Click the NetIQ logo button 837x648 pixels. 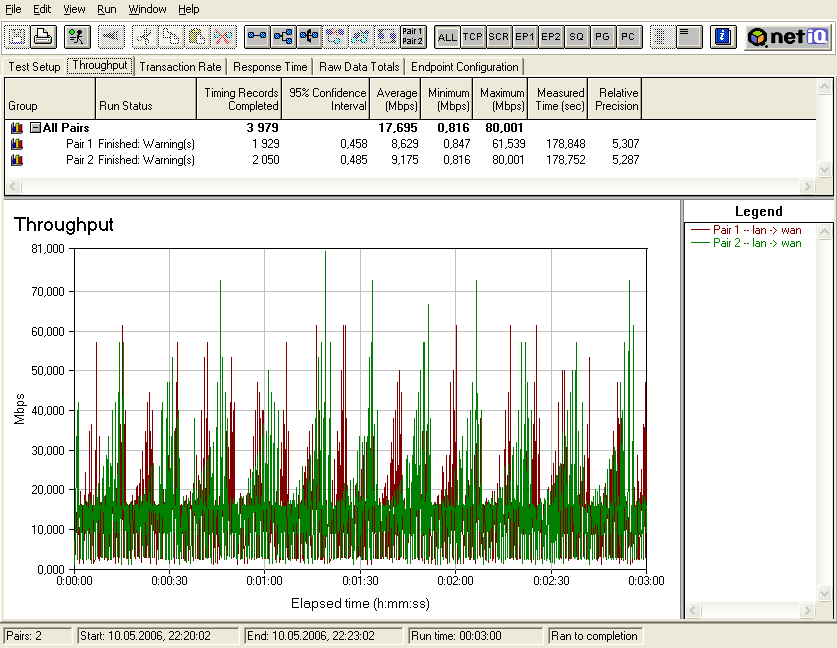(787, 37)
